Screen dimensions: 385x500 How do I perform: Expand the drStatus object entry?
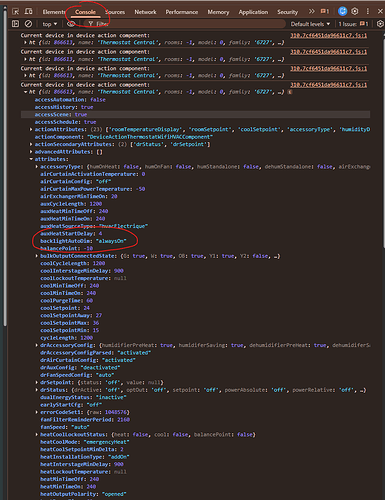click(37, 390)
